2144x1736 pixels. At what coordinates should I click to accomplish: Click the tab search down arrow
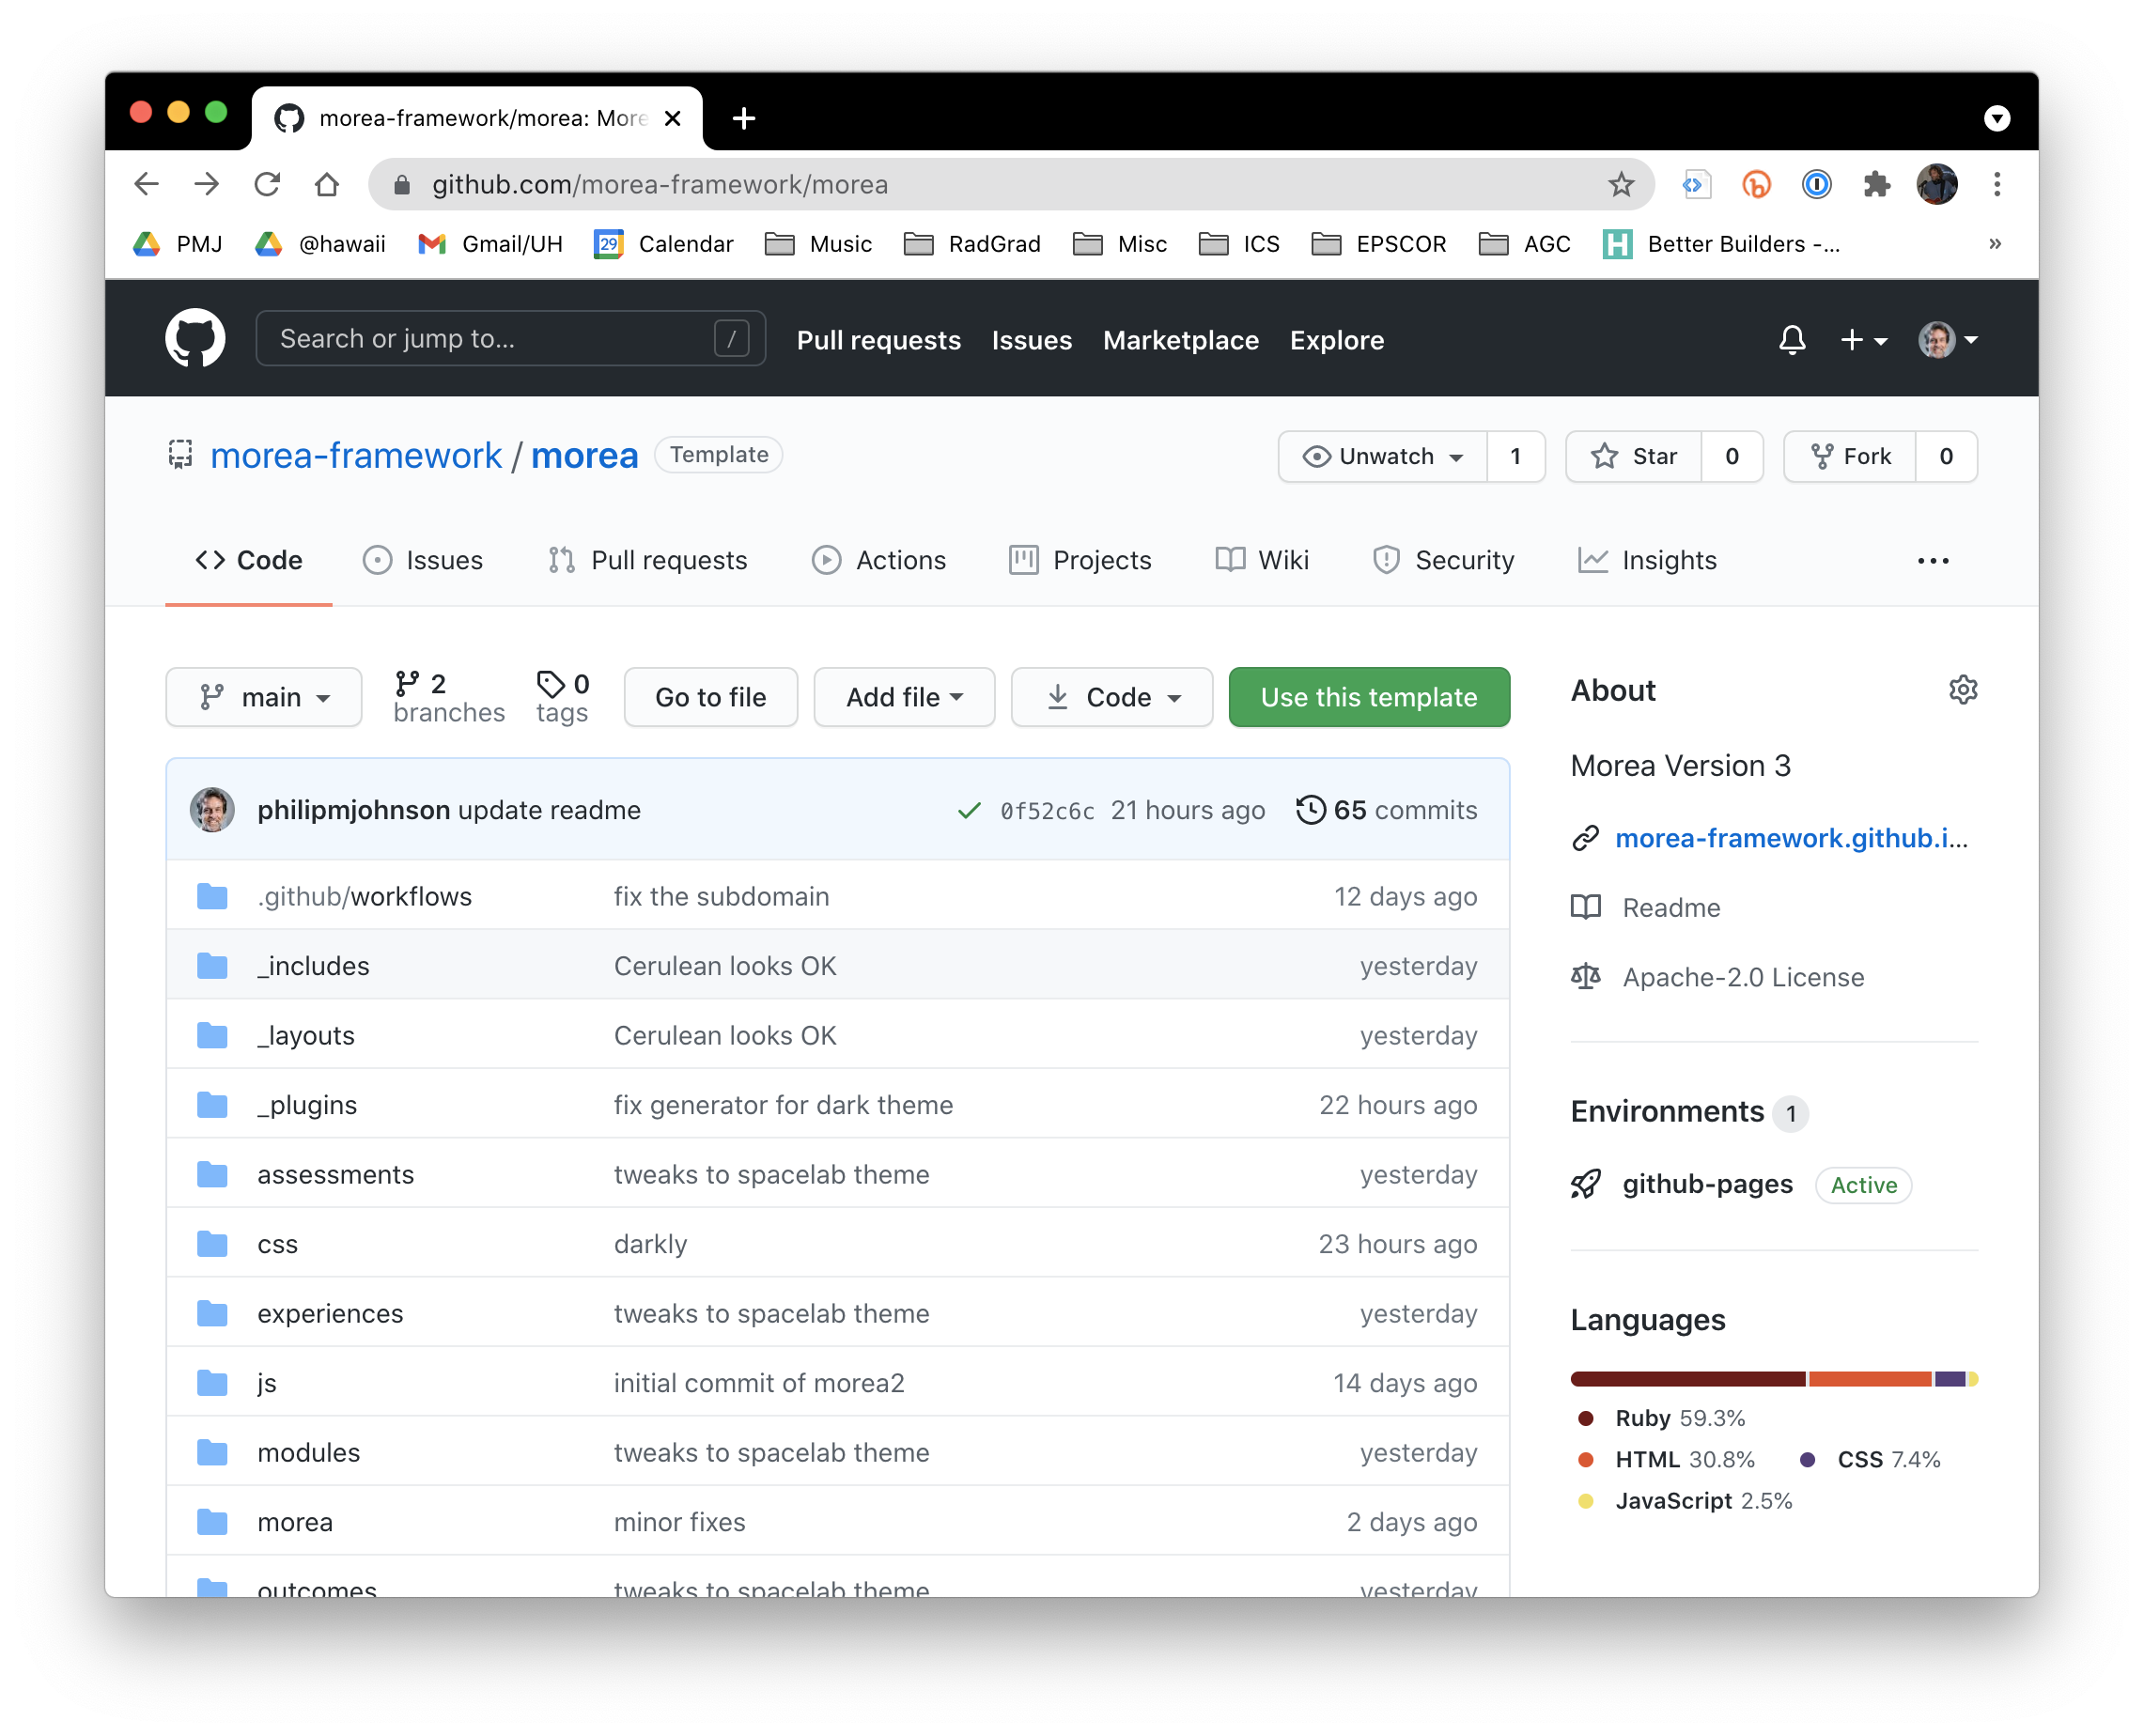(1996, 118)
